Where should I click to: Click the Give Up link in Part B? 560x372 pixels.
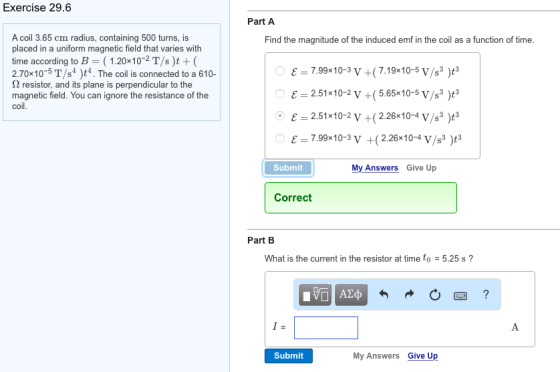tap(423, 356)
